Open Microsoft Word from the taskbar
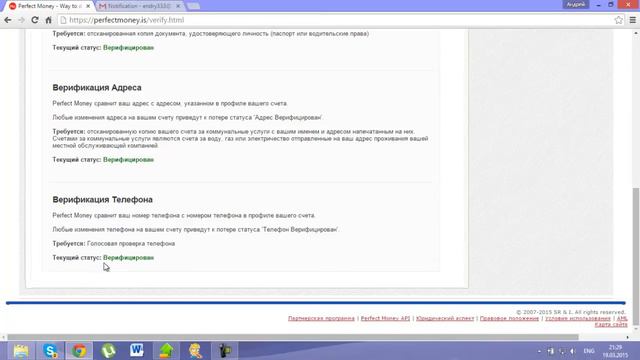 click(137, 351)
